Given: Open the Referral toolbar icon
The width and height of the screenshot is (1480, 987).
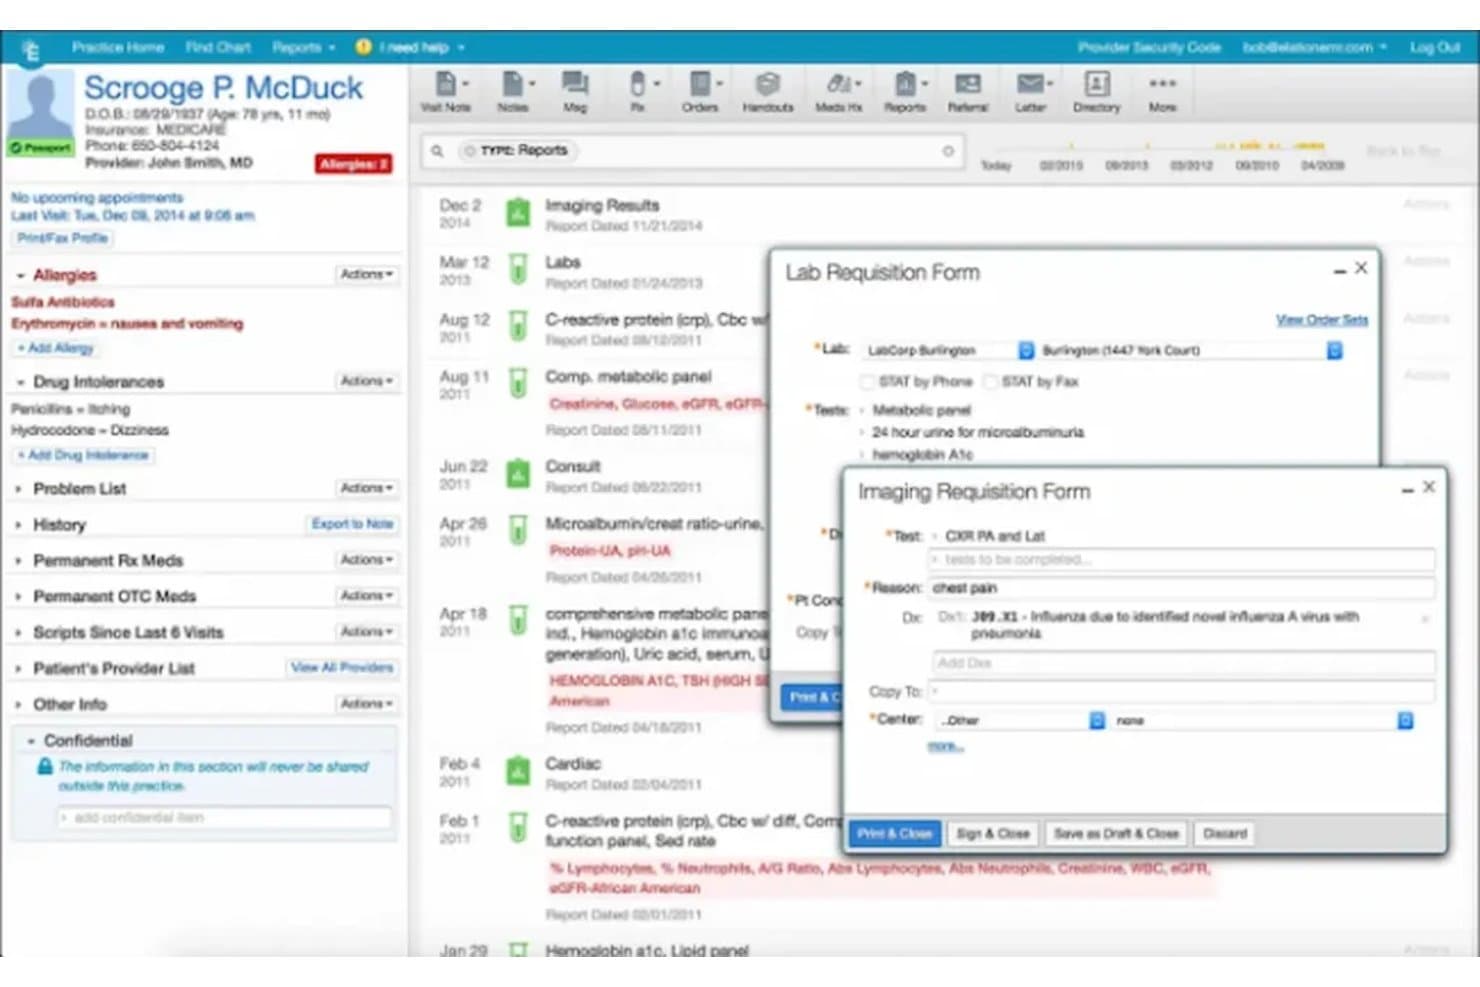Looking at the screenshot, I should [x=967, y=91].
